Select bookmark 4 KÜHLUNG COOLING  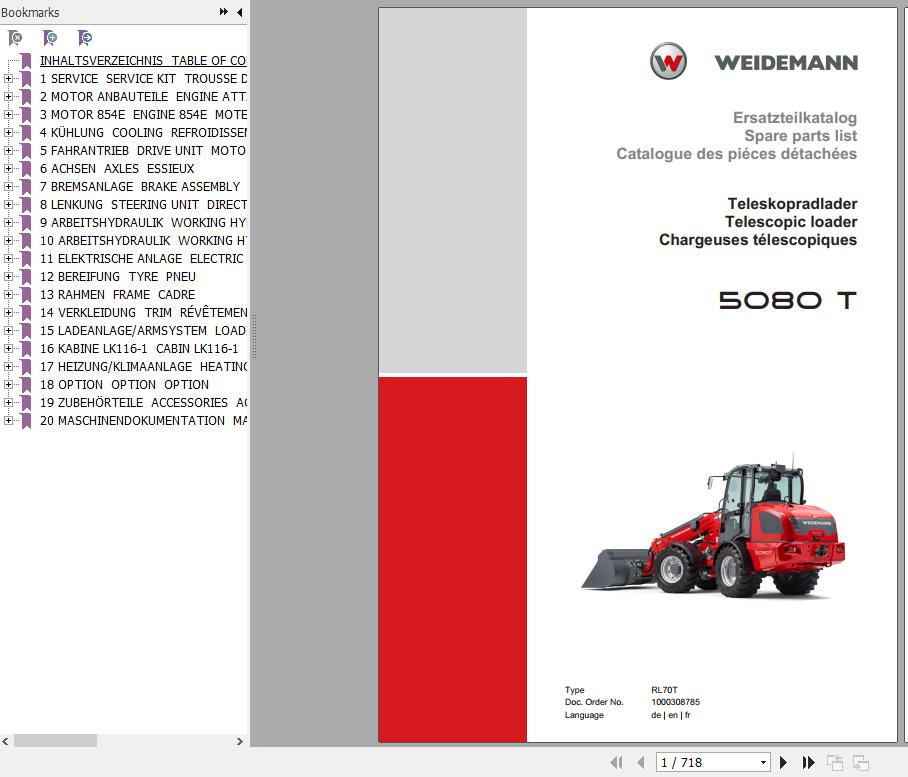tap(143, 133)
